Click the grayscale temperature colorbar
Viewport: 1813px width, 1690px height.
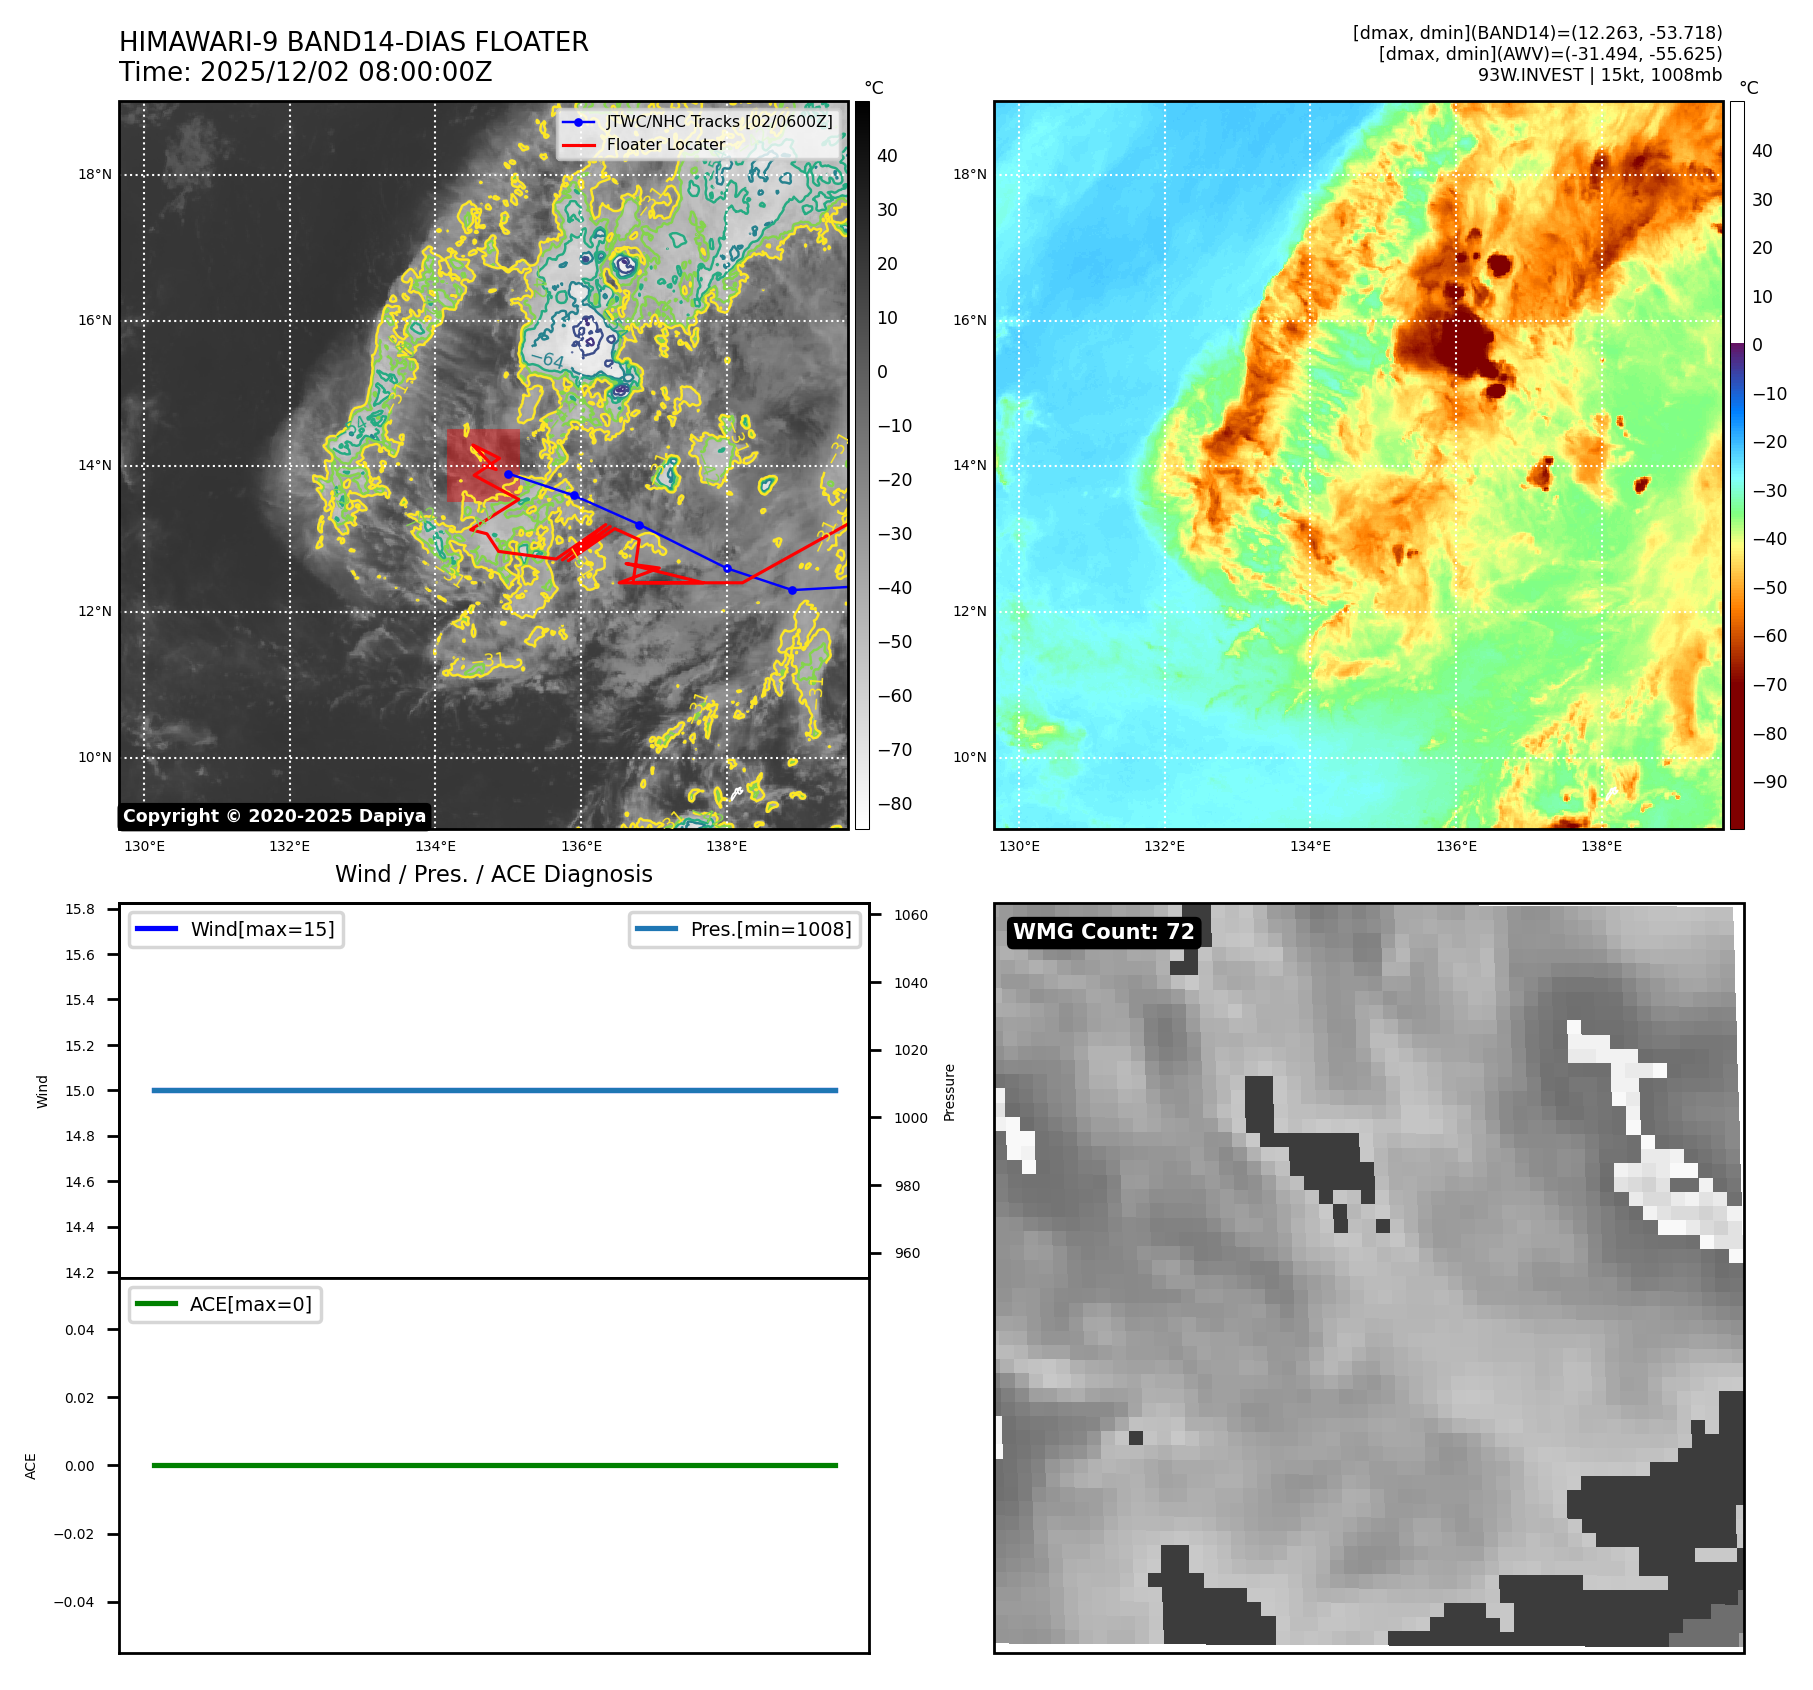click(x=862, y=465)
